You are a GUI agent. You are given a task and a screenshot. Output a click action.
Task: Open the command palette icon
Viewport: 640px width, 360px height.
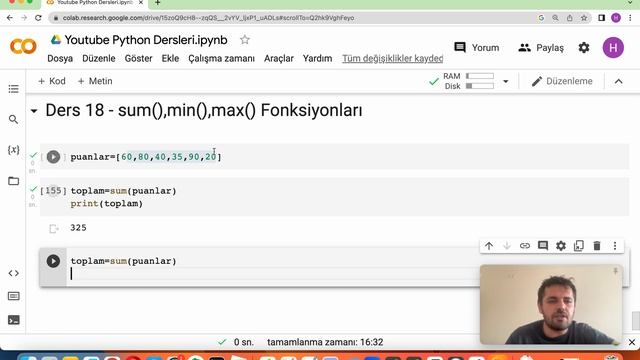[x=13, y=296]
